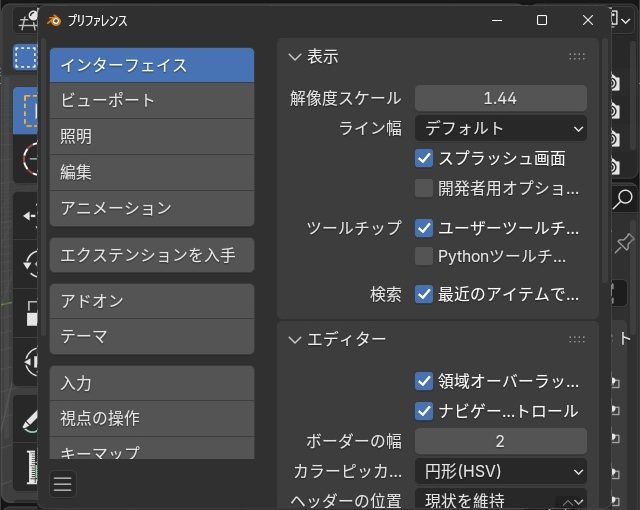The image size is (640, 510).
Task: Select the インターフェイス preferences tab
Action: [x=152, y=65]
